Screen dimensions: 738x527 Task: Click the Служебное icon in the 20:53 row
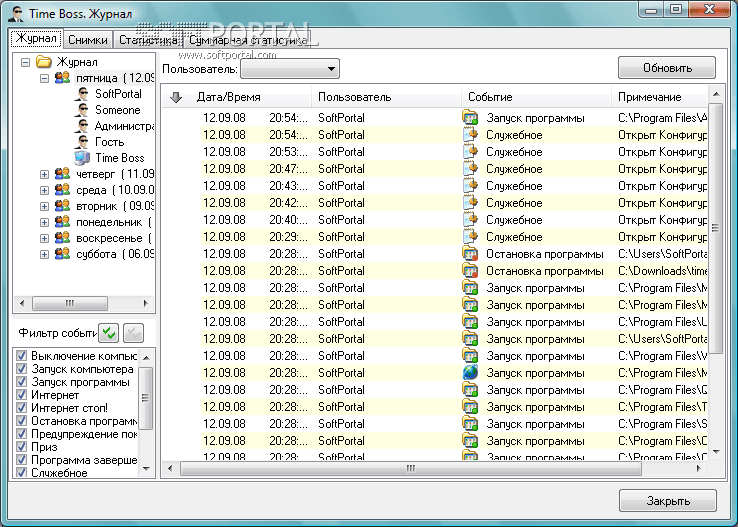click(470, 152)
